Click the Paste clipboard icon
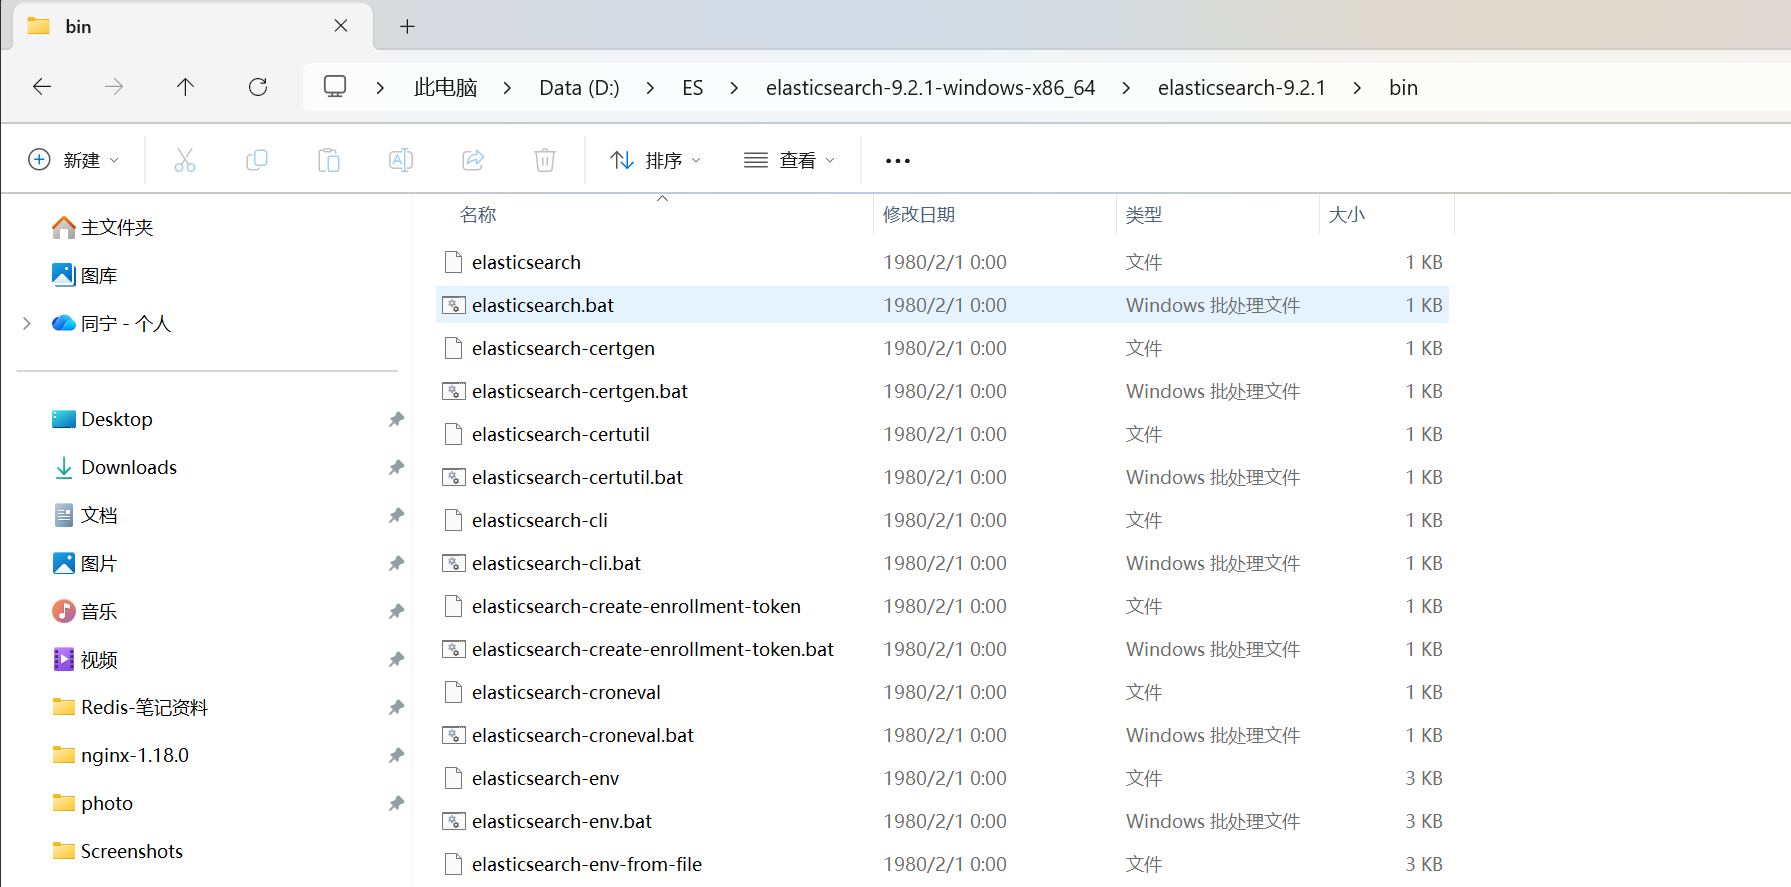This screenshot has height=887, width=1791. [x=329, y=160]
